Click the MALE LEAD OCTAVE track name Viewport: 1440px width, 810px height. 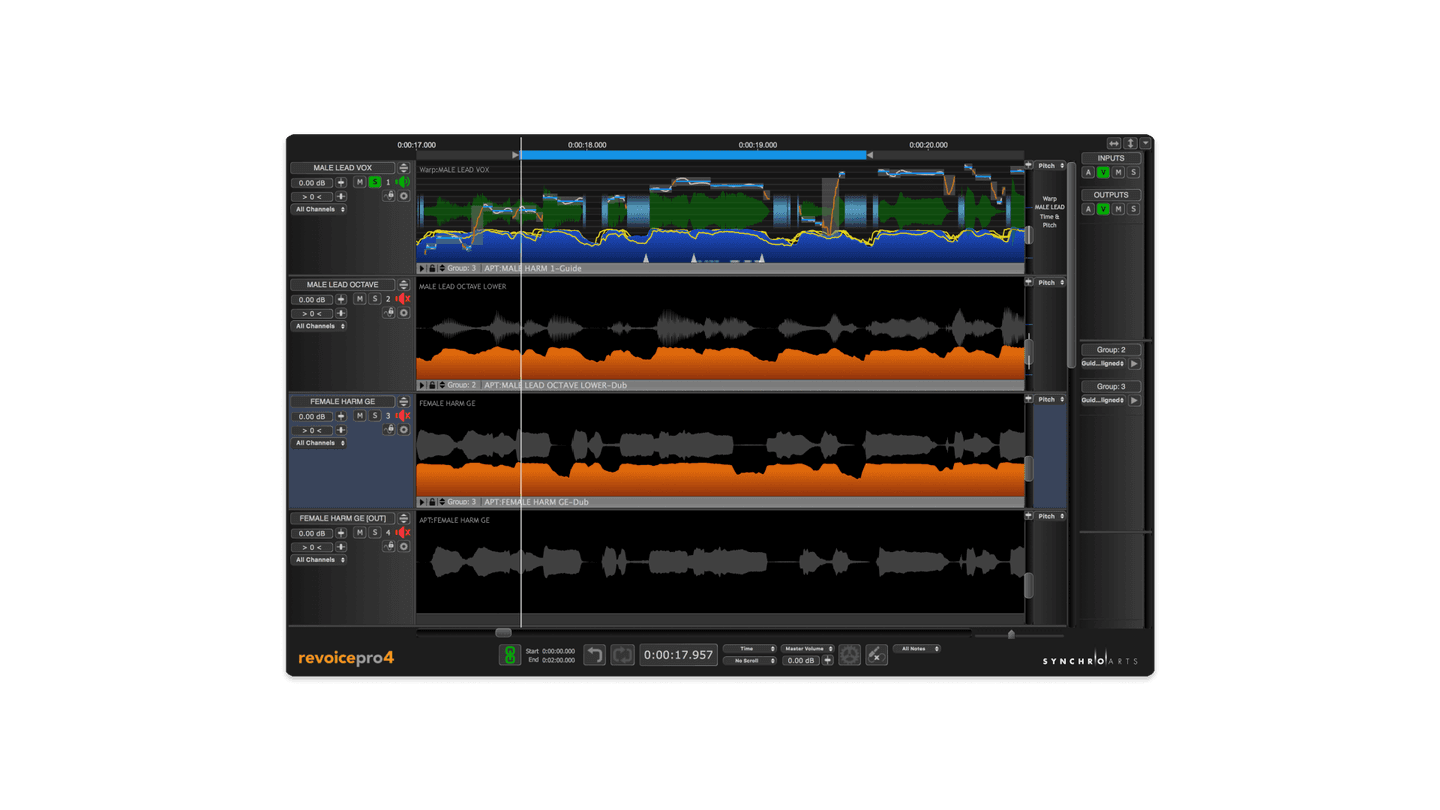pos(342,285)
